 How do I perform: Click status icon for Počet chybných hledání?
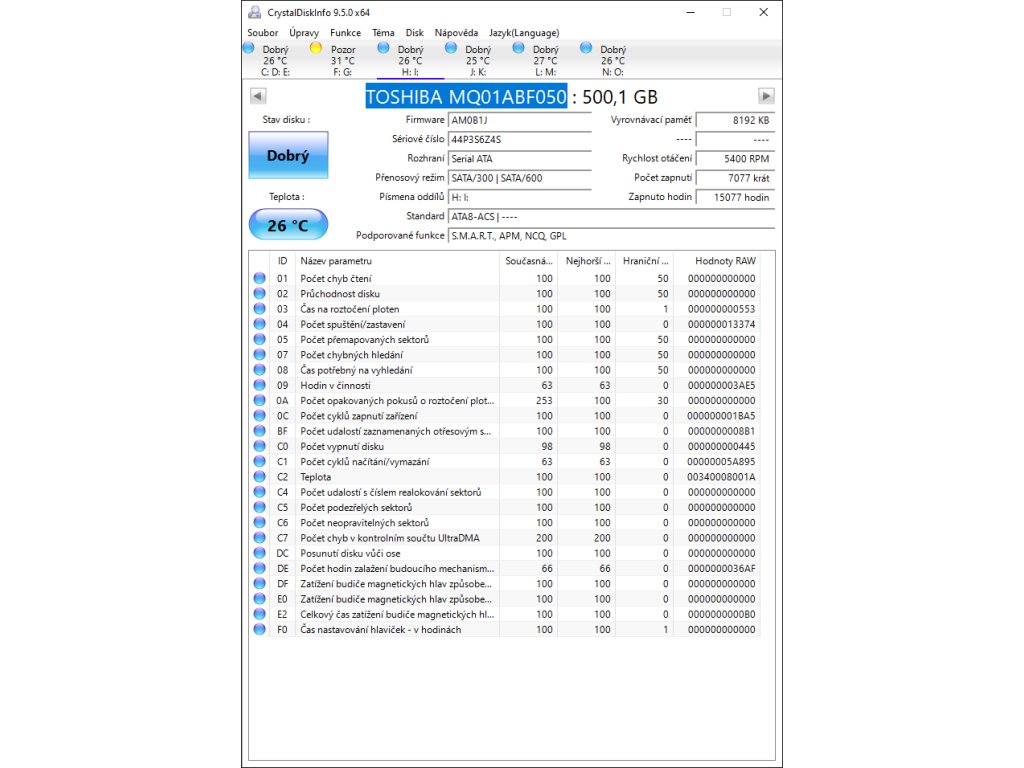pos(259,355)
